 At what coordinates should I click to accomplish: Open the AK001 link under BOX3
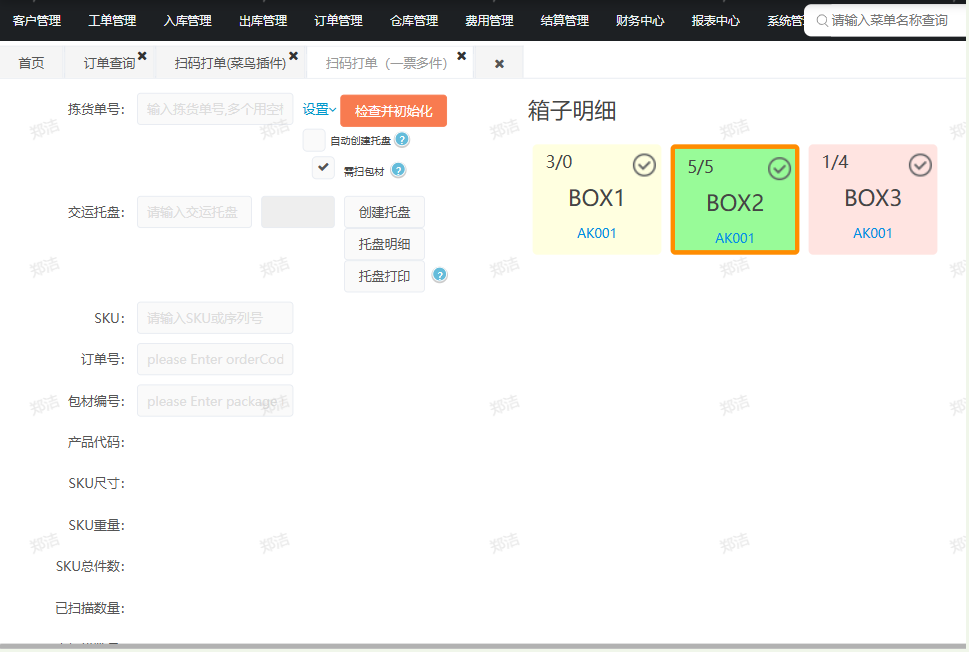(873, 233)
